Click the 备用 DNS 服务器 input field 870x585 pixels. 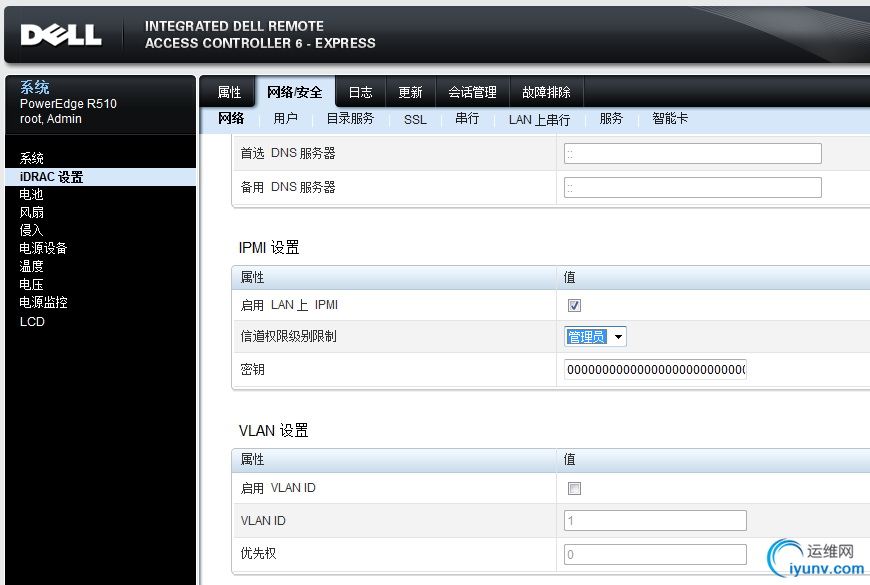pos(692,188)
